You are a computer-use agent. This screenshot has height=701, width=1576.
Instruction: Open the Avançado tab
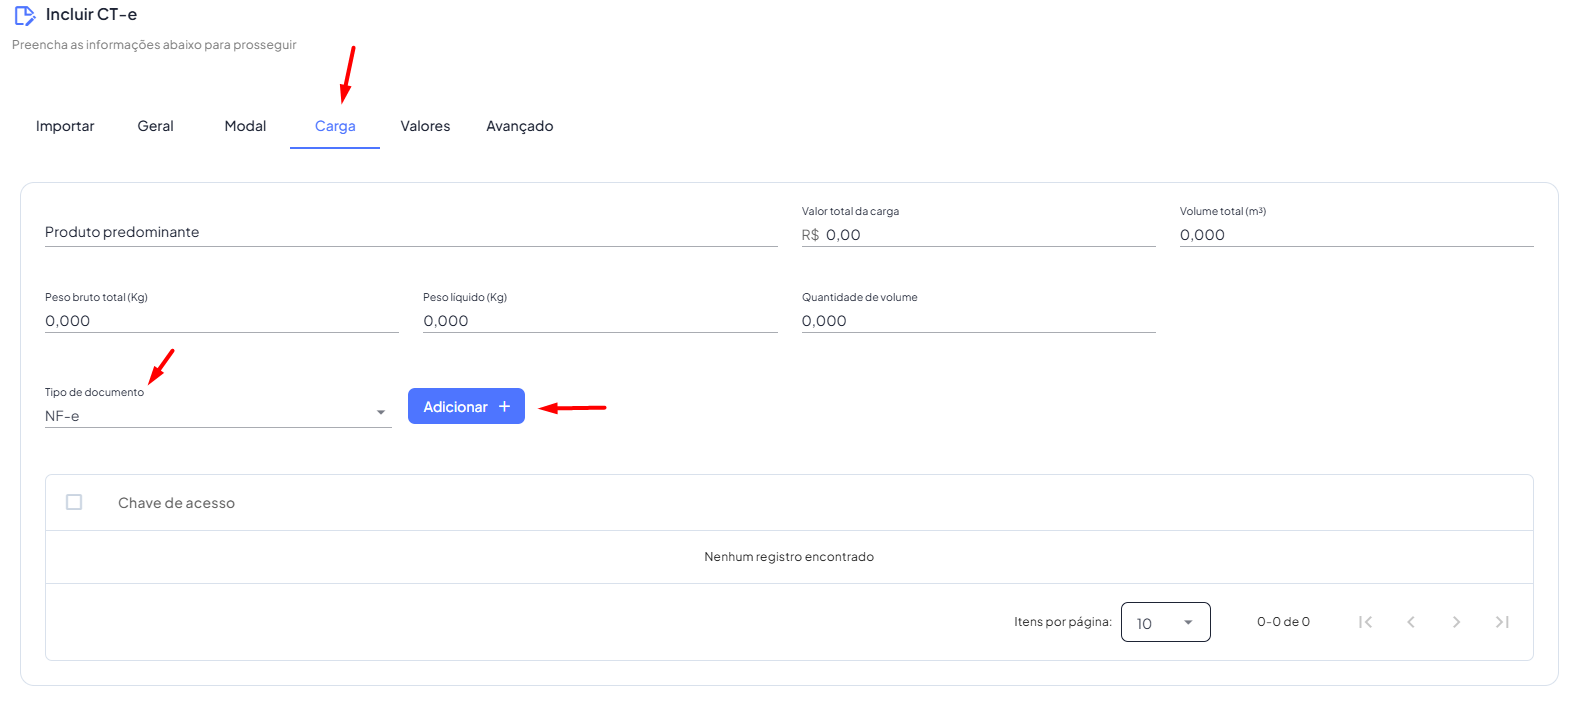click(x=519, y=126)
